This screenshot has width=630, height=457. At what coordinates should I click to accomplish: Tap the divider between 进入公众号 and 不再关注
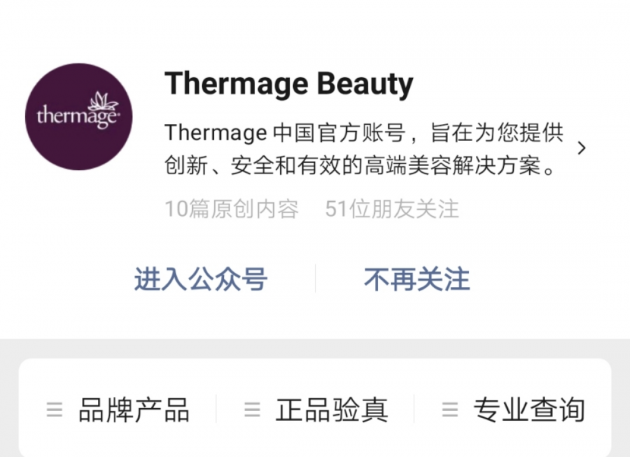click(315, 279)
